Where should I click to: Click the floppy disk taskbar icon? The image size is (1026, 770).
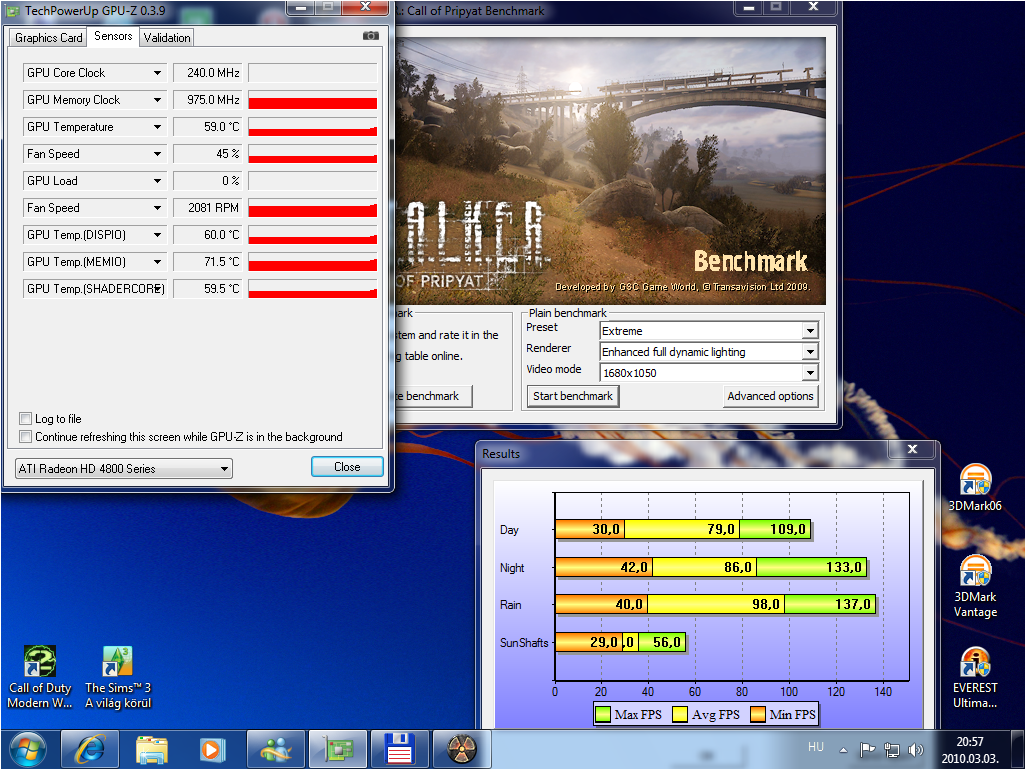(x=399, y=750)
